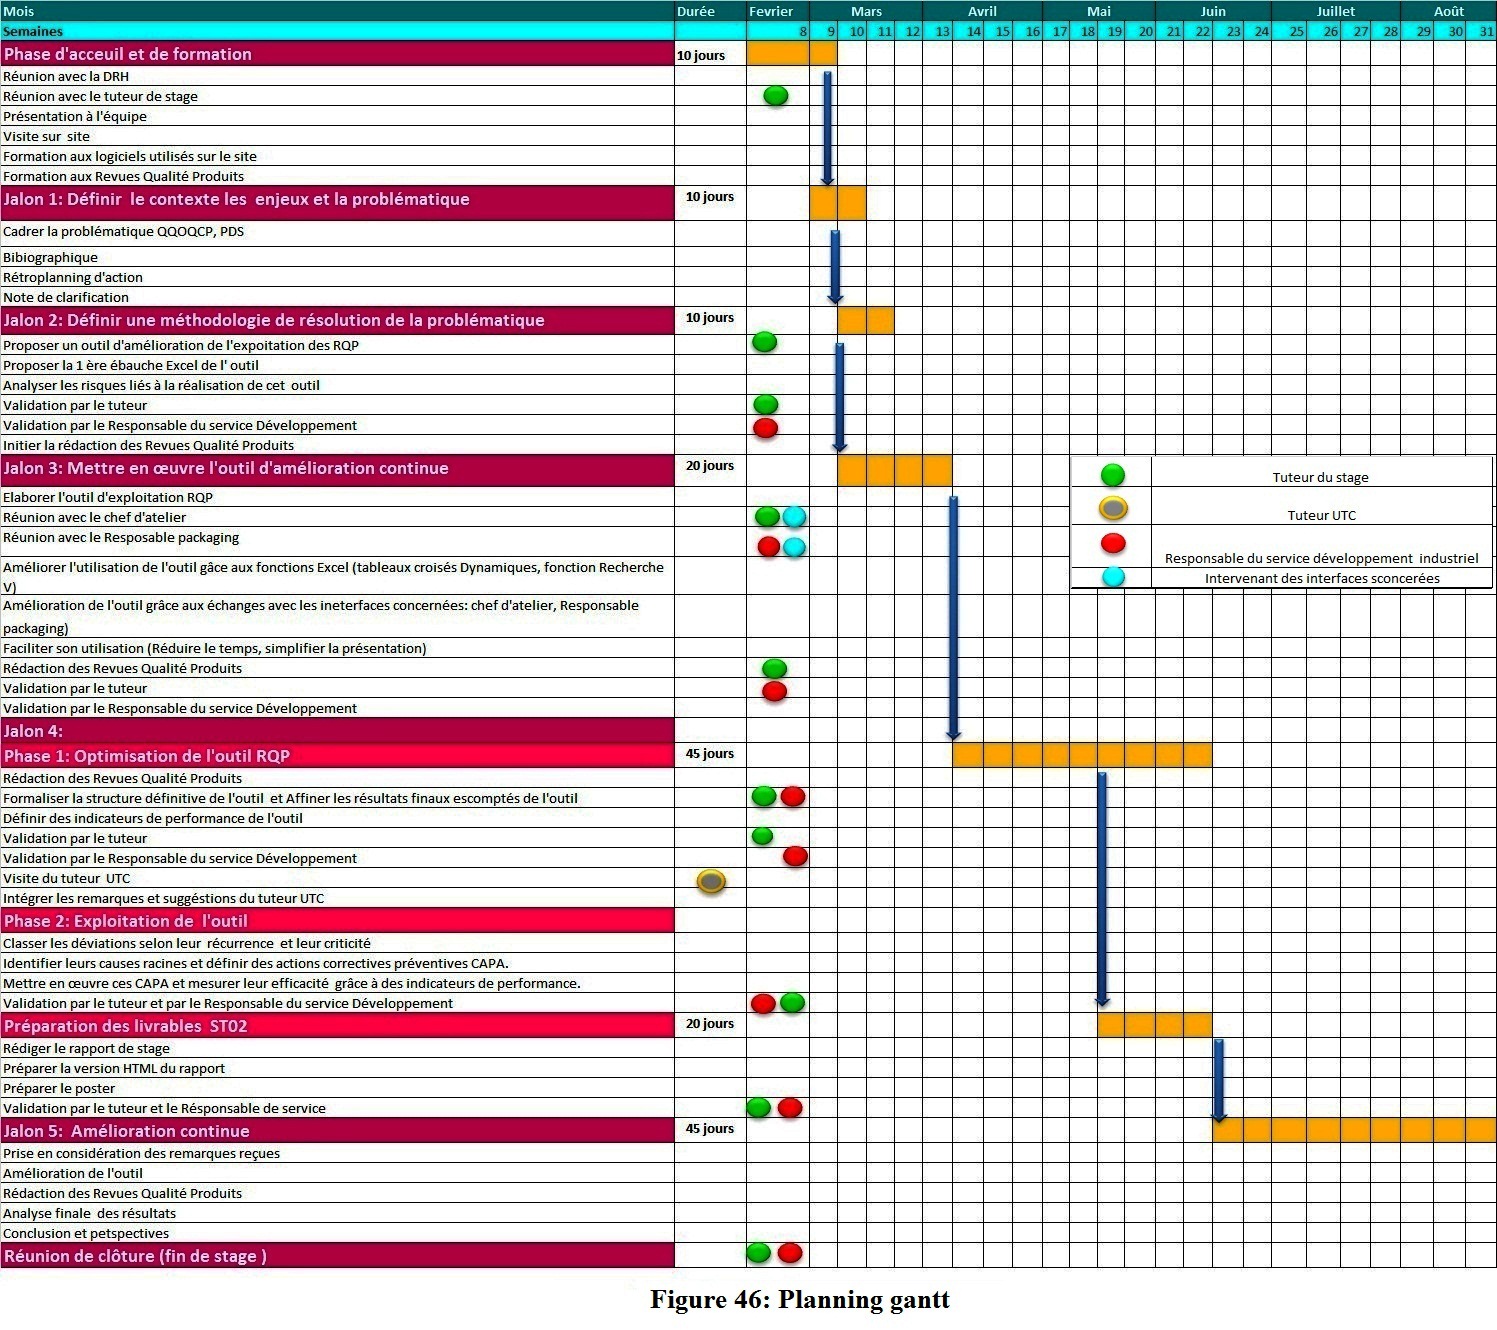
Task: Click the Mars month column header
Action: click(866, 11)
